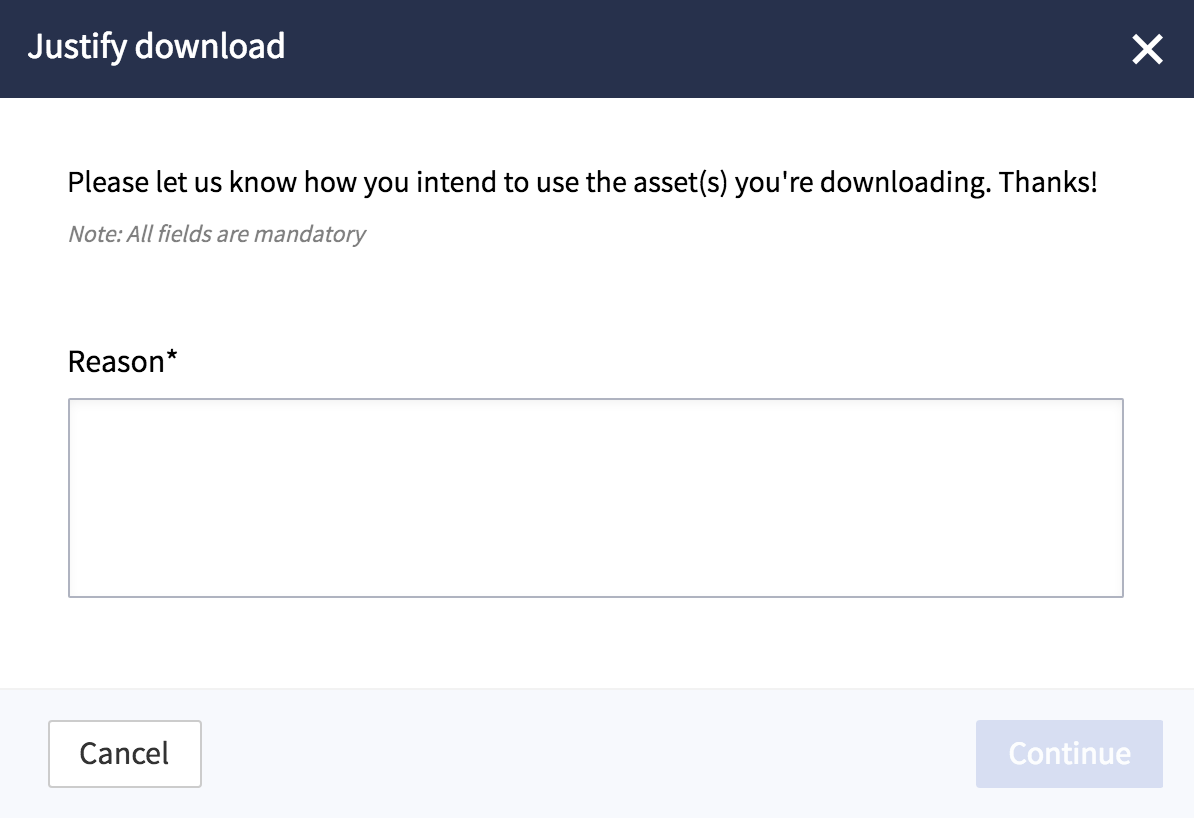The image size is (1194, 818).
Task: Click the italic Note text
Action: 216,234
